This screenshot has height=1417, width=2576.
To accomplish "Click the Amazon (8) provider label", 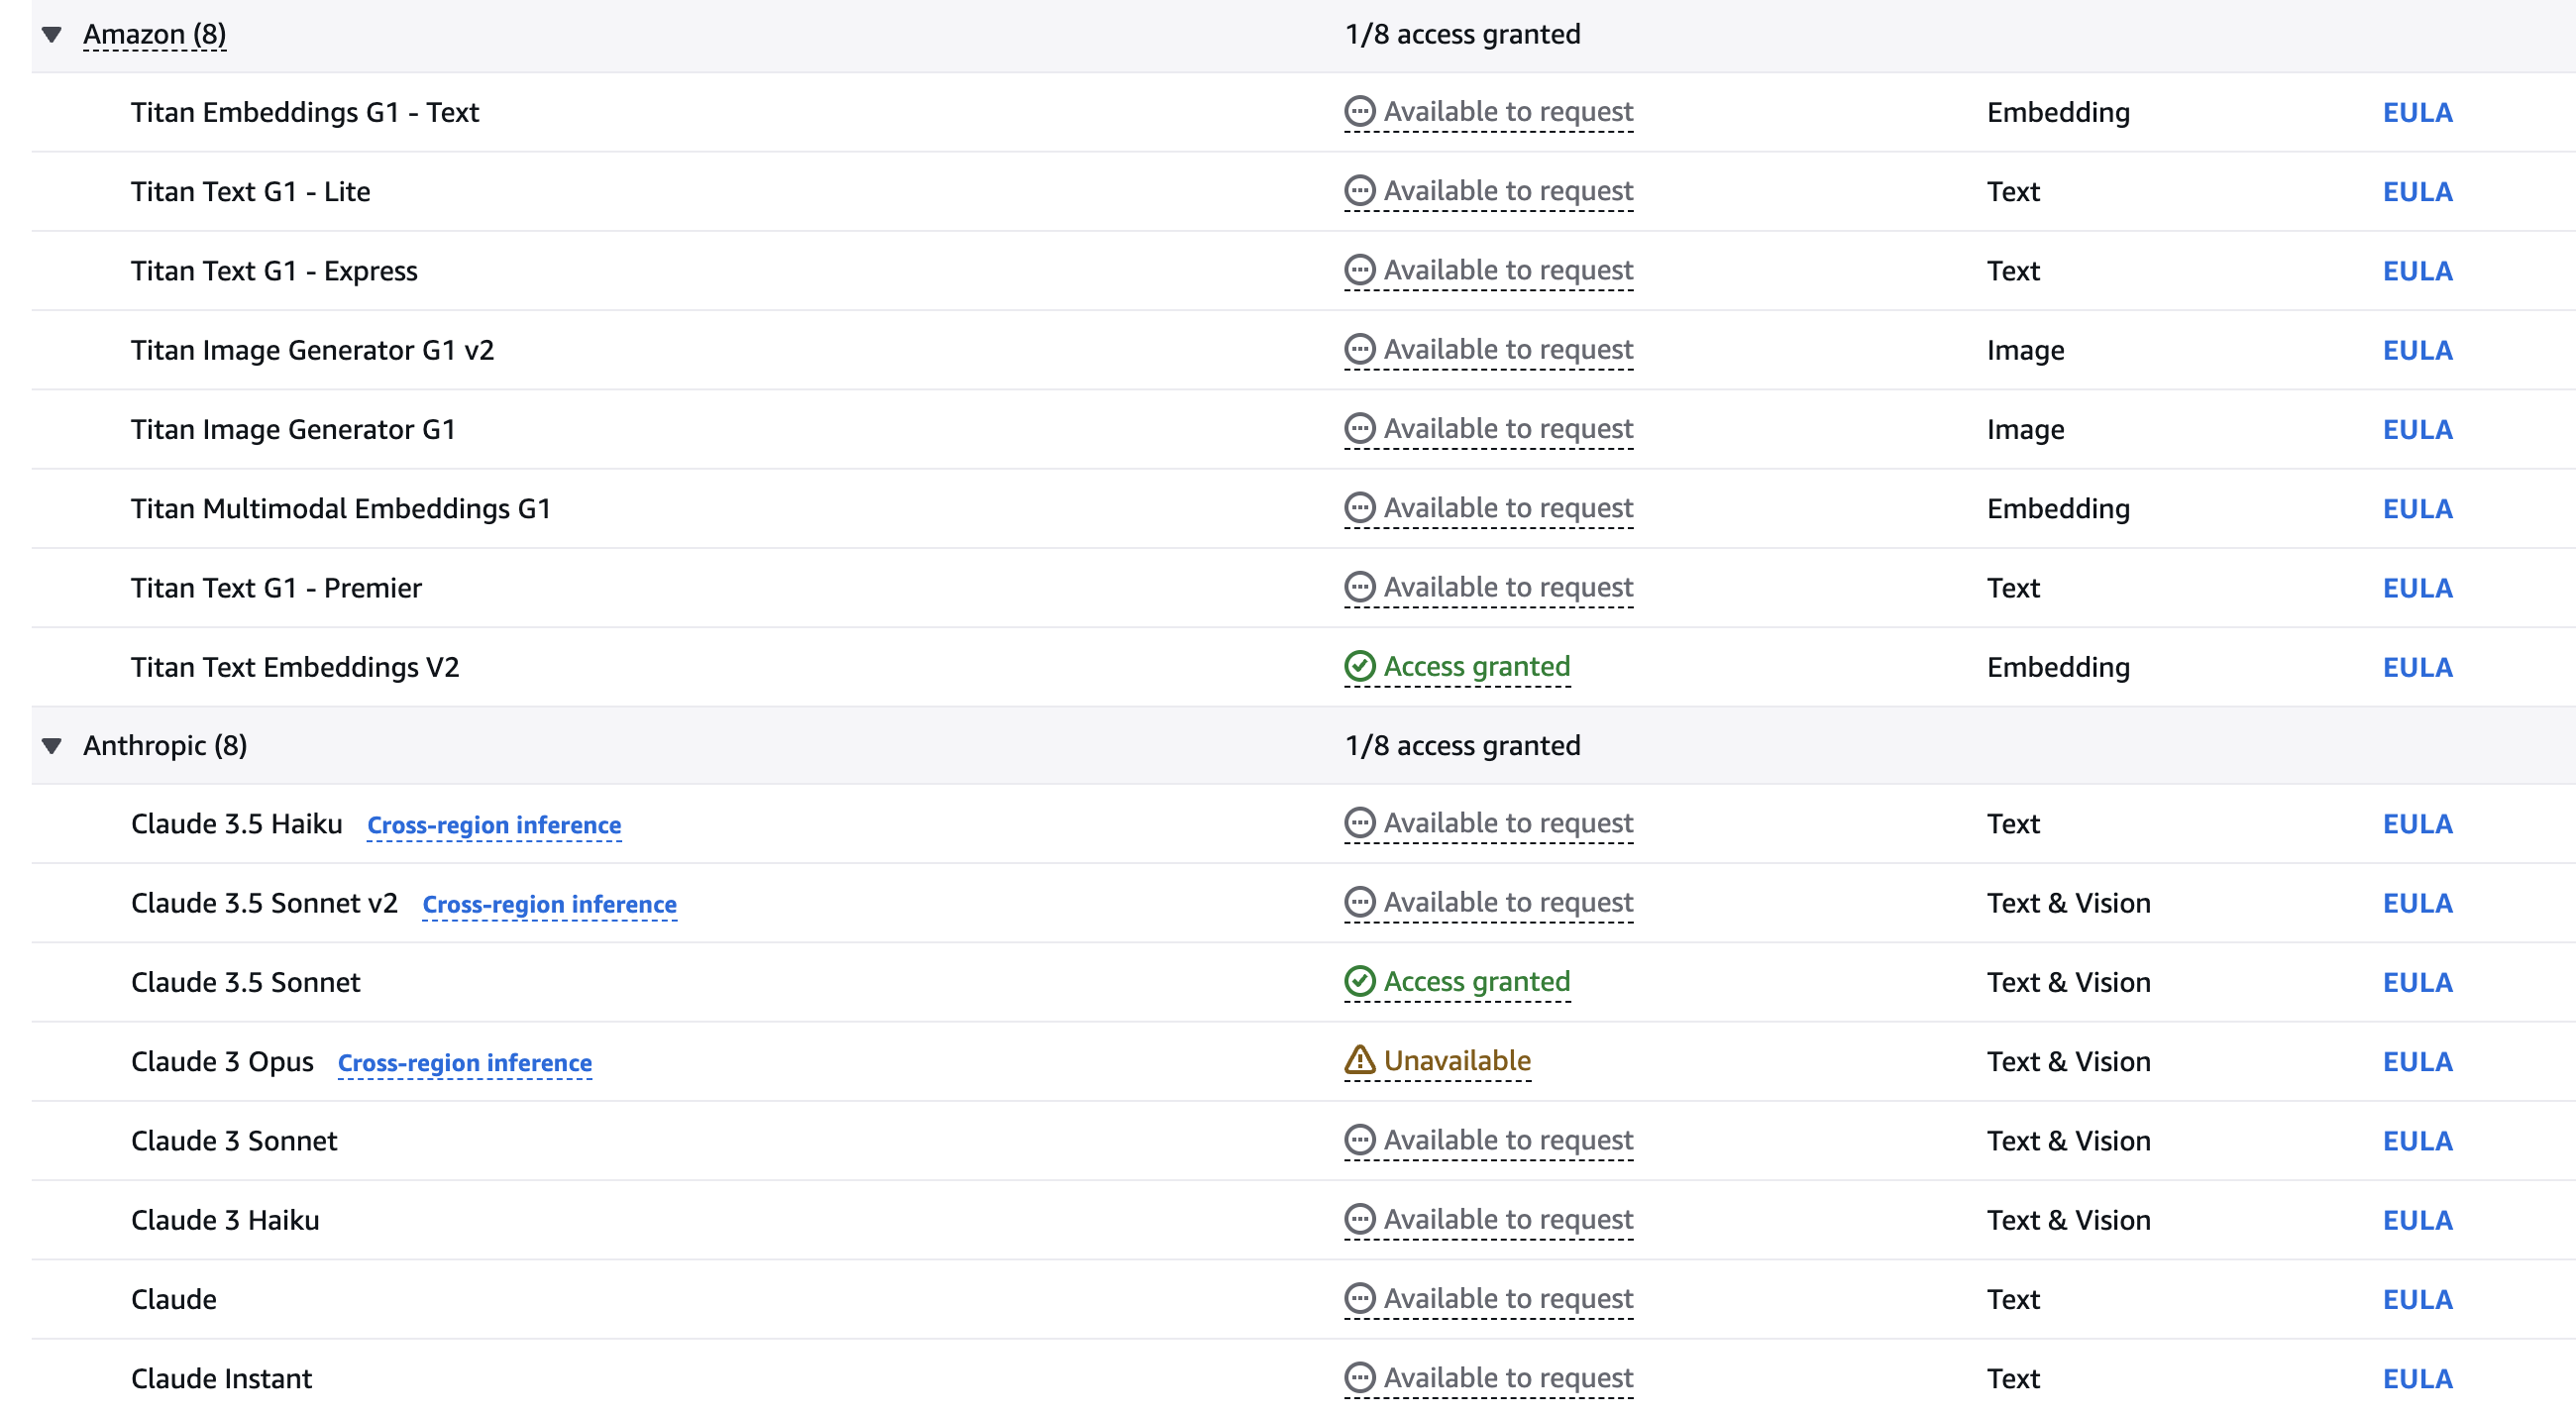I will point(154,35).
